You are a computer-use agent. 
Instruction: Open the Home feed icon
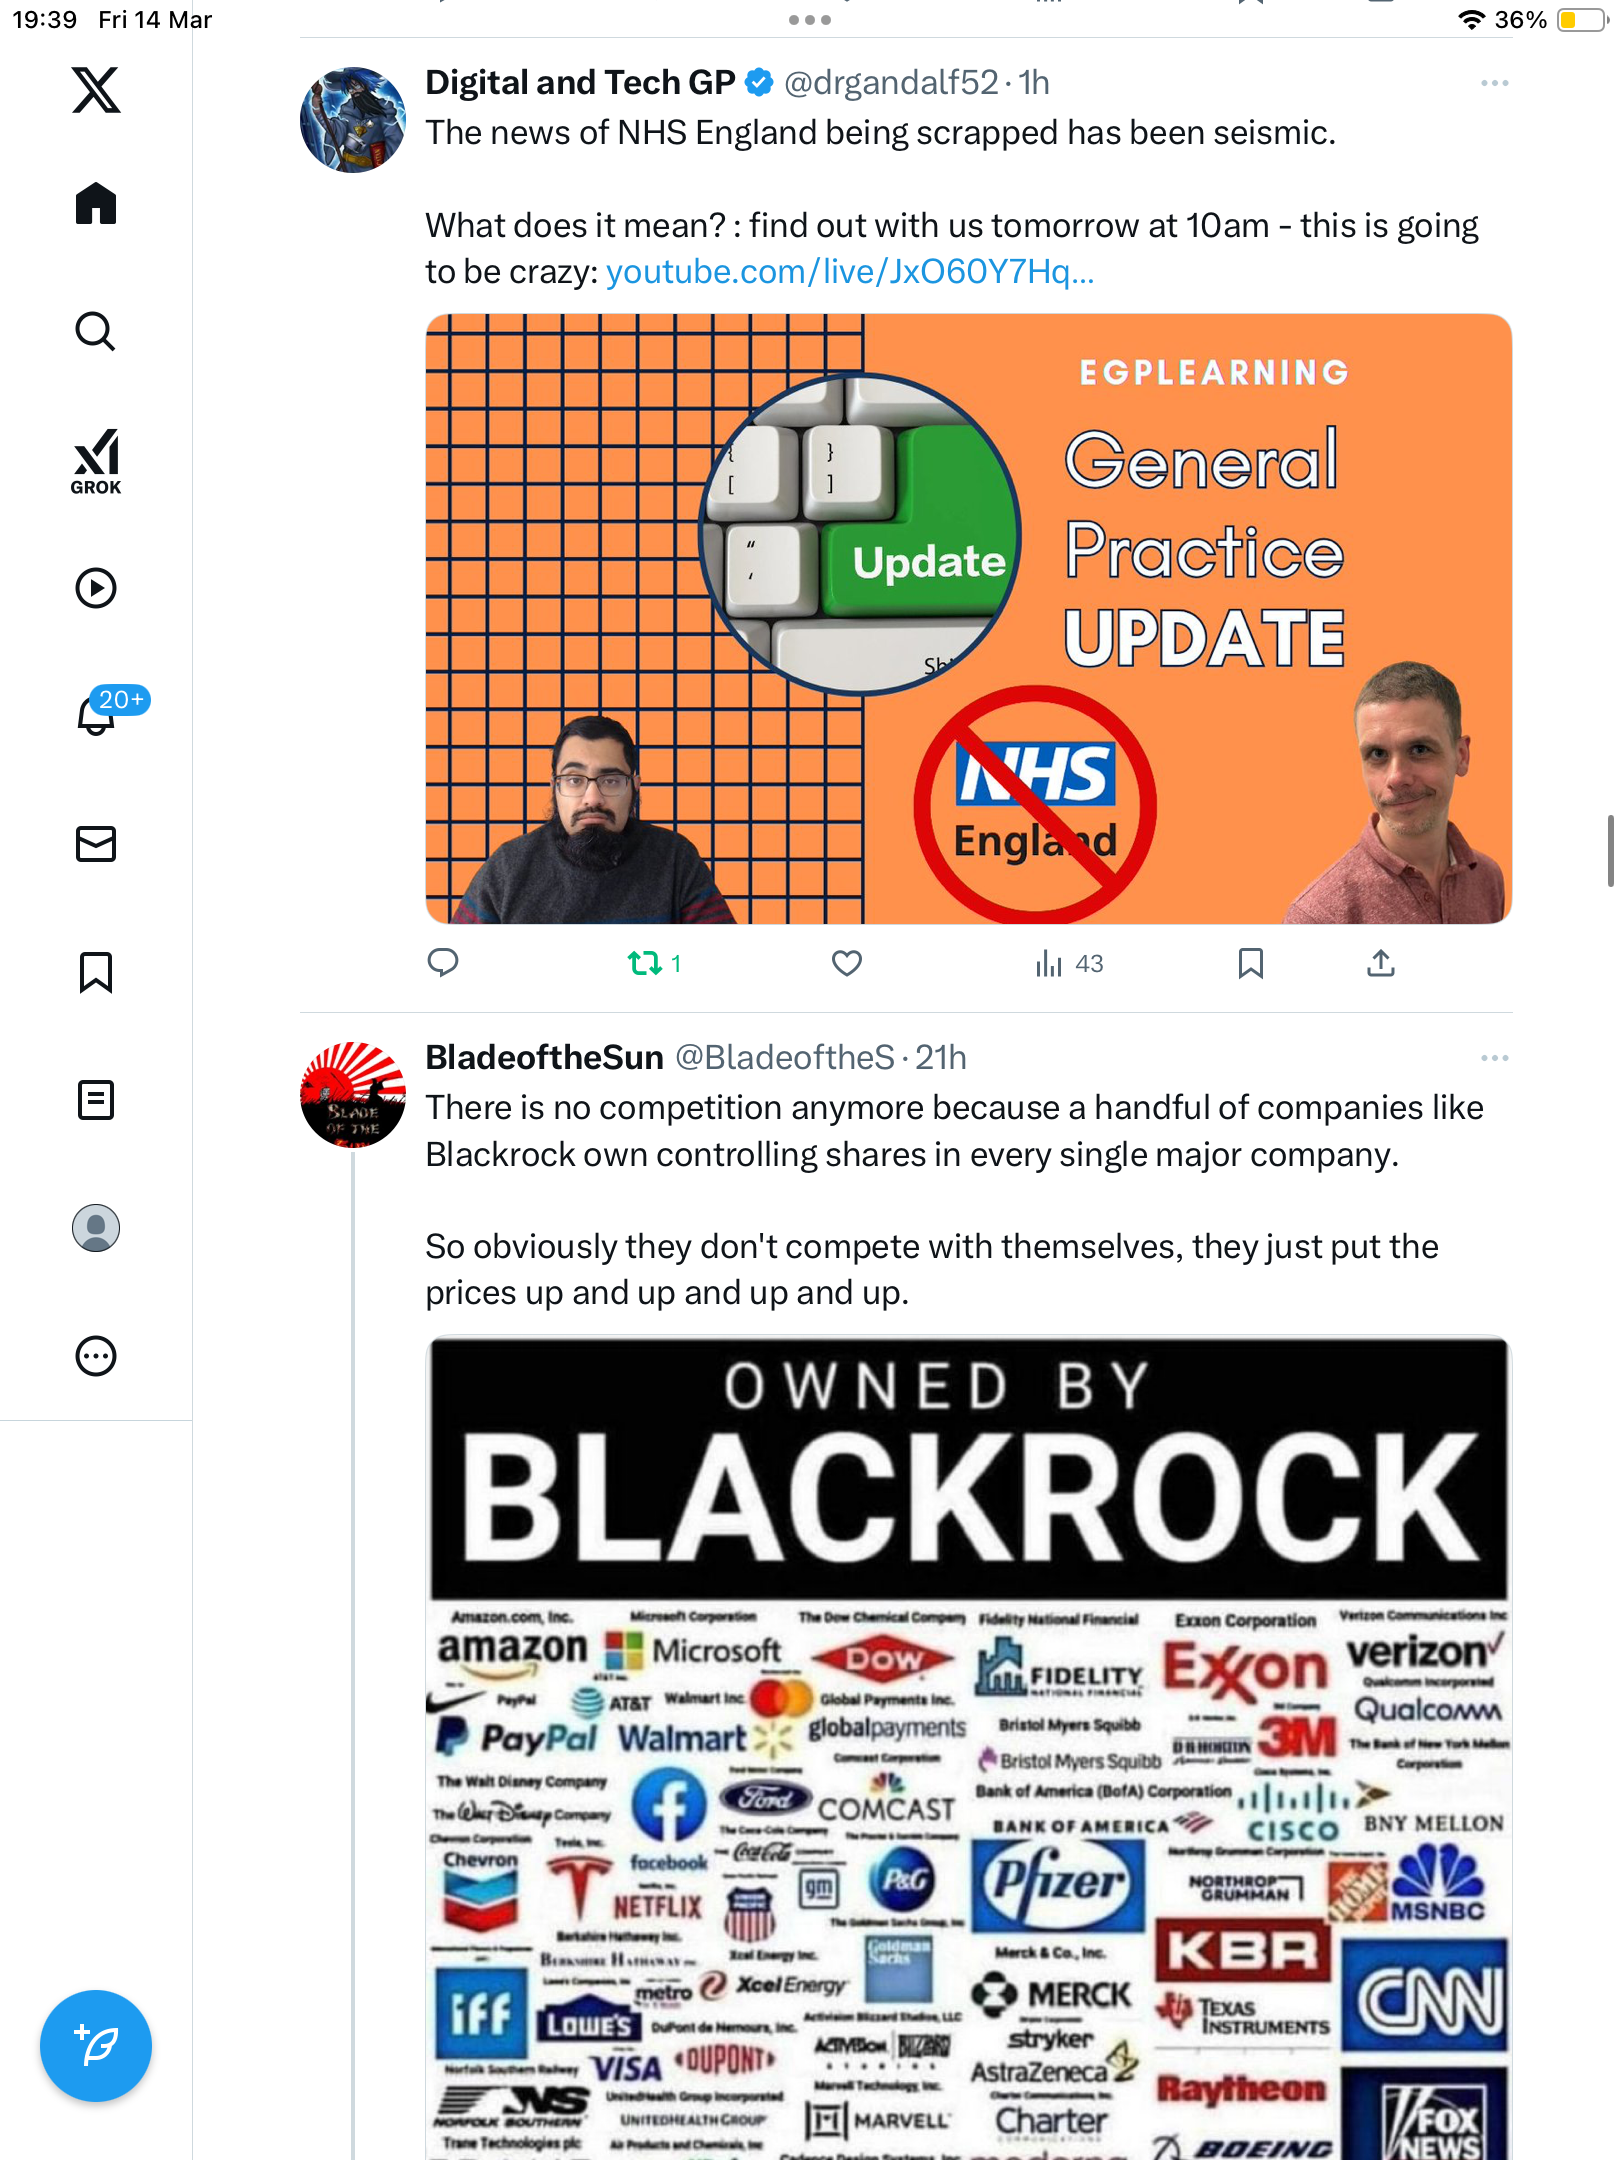96,204
